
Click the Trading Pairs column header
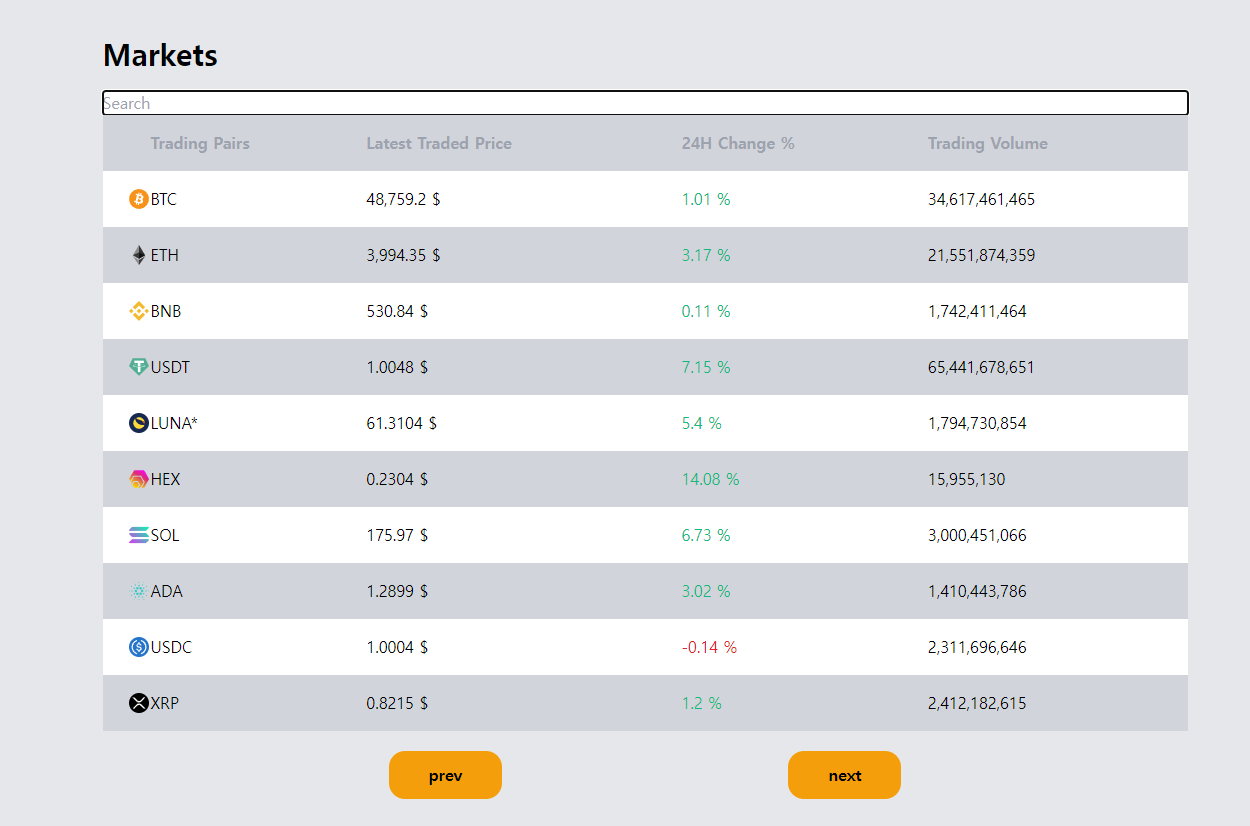[x=200, y=143]
